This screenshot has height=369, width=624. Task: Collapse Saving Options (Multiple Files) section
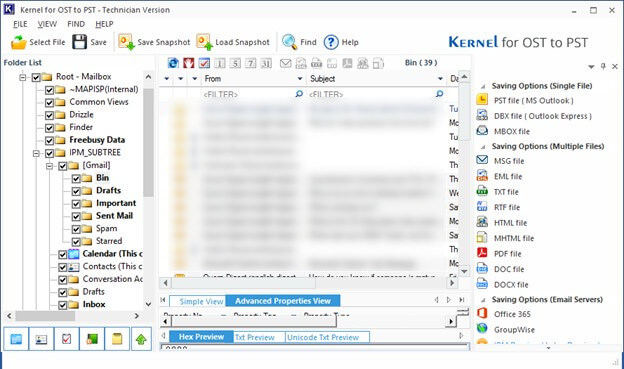pos(483,147)
